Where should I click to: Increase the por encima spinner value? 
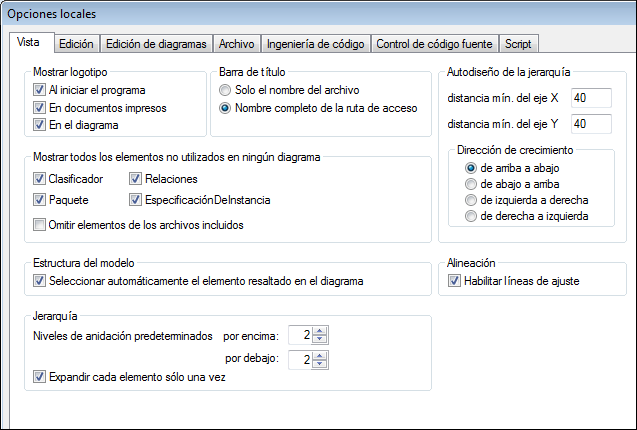pyautogui.click(x=319, y=330)
